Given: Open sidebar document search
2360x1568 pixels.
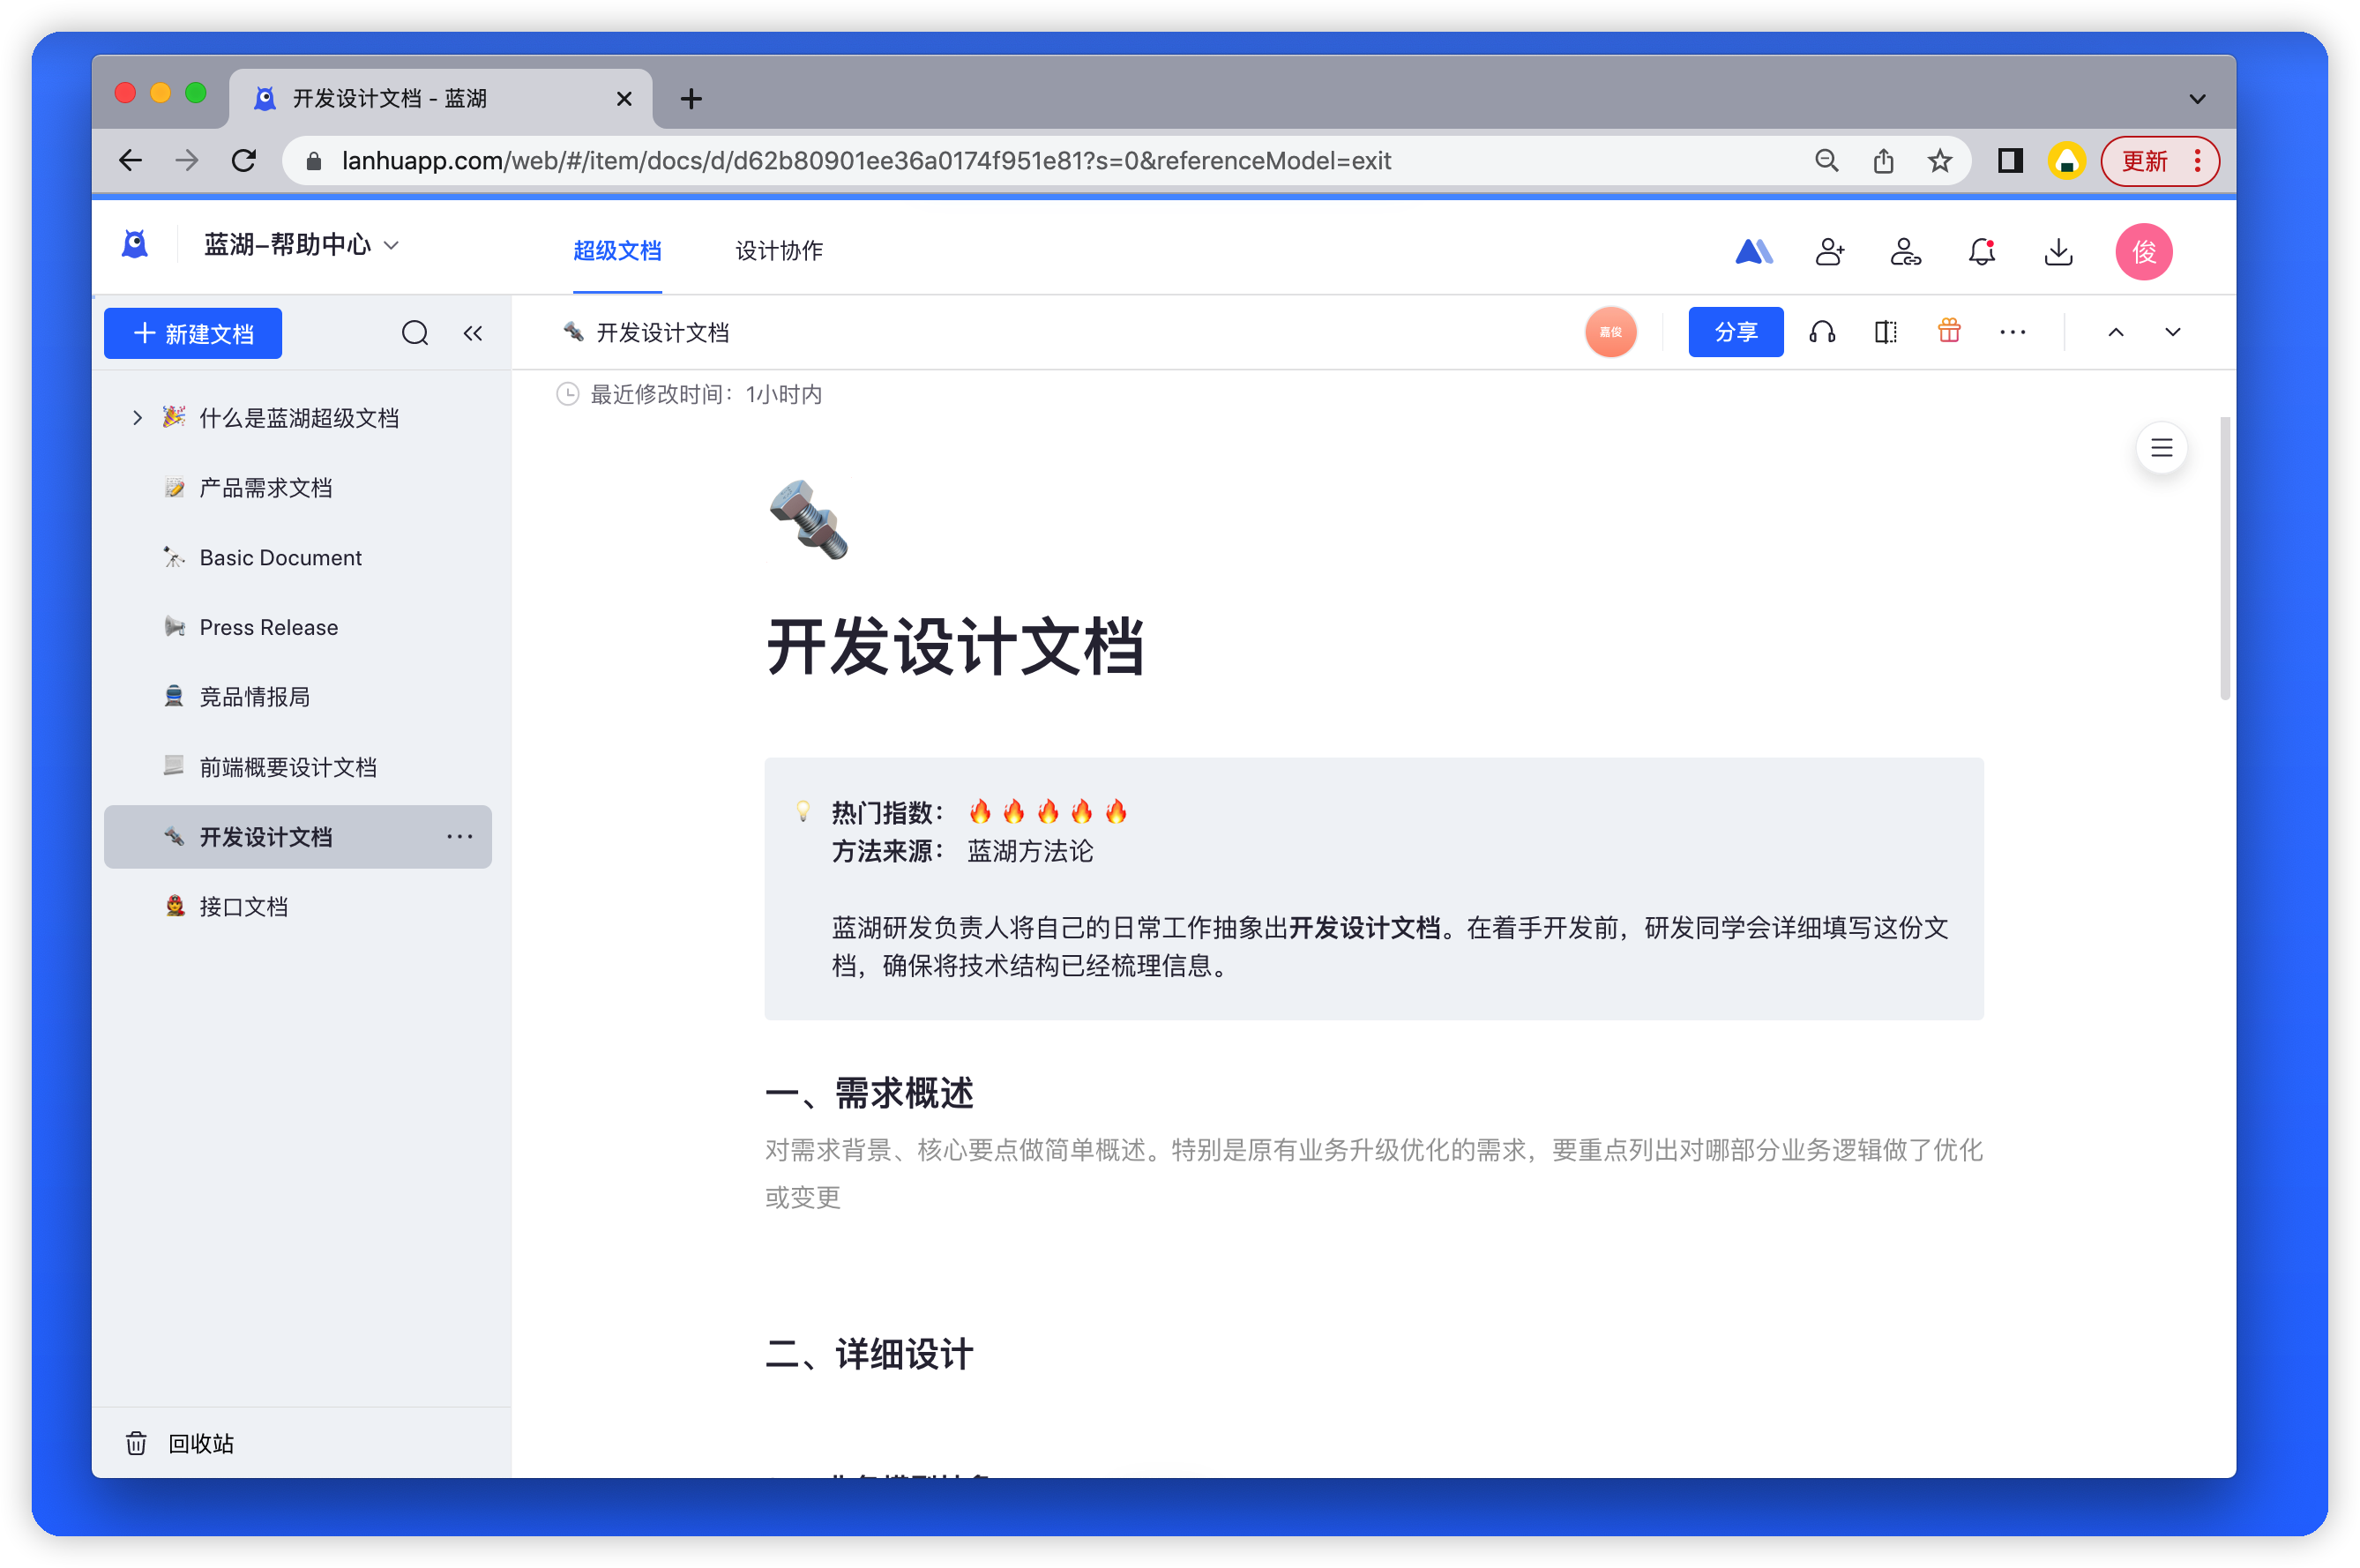Looking at the screenshot, I should [x=415, y=333].
